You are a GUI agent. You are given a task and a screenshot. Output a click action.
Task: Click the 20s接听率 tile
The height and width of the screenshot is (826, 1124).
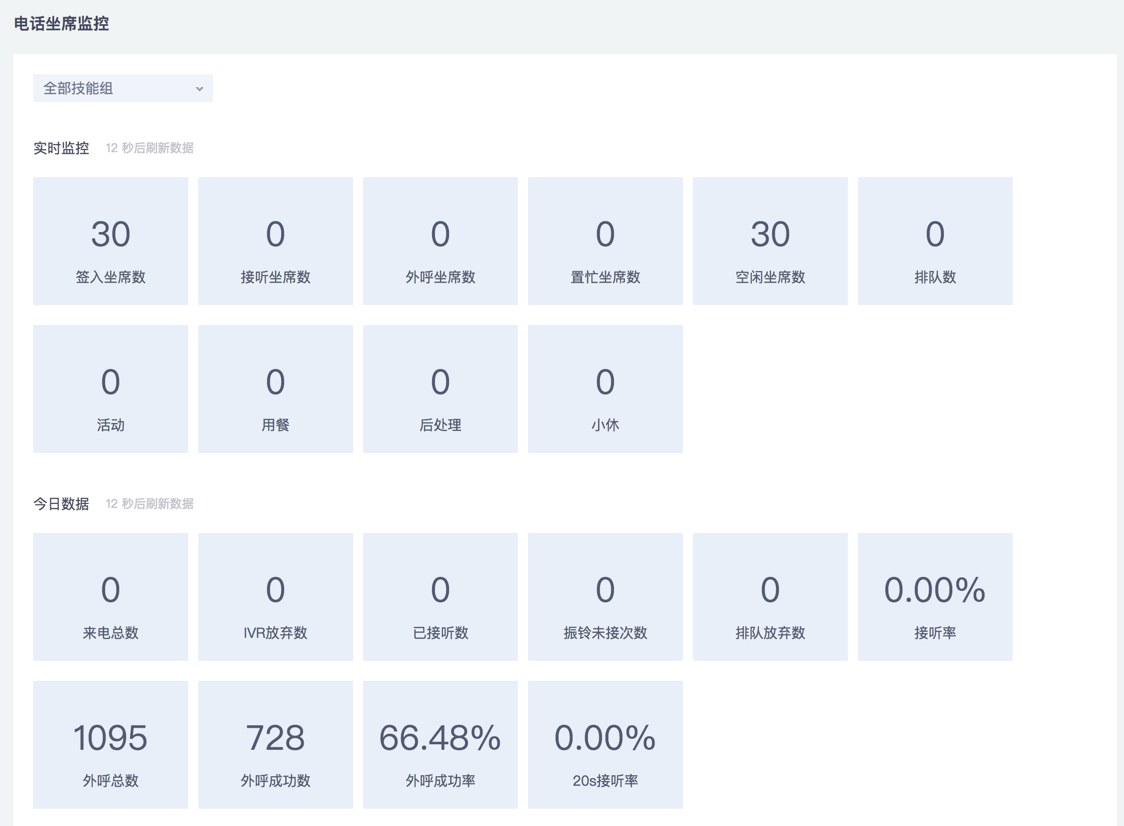pos(605,745)
